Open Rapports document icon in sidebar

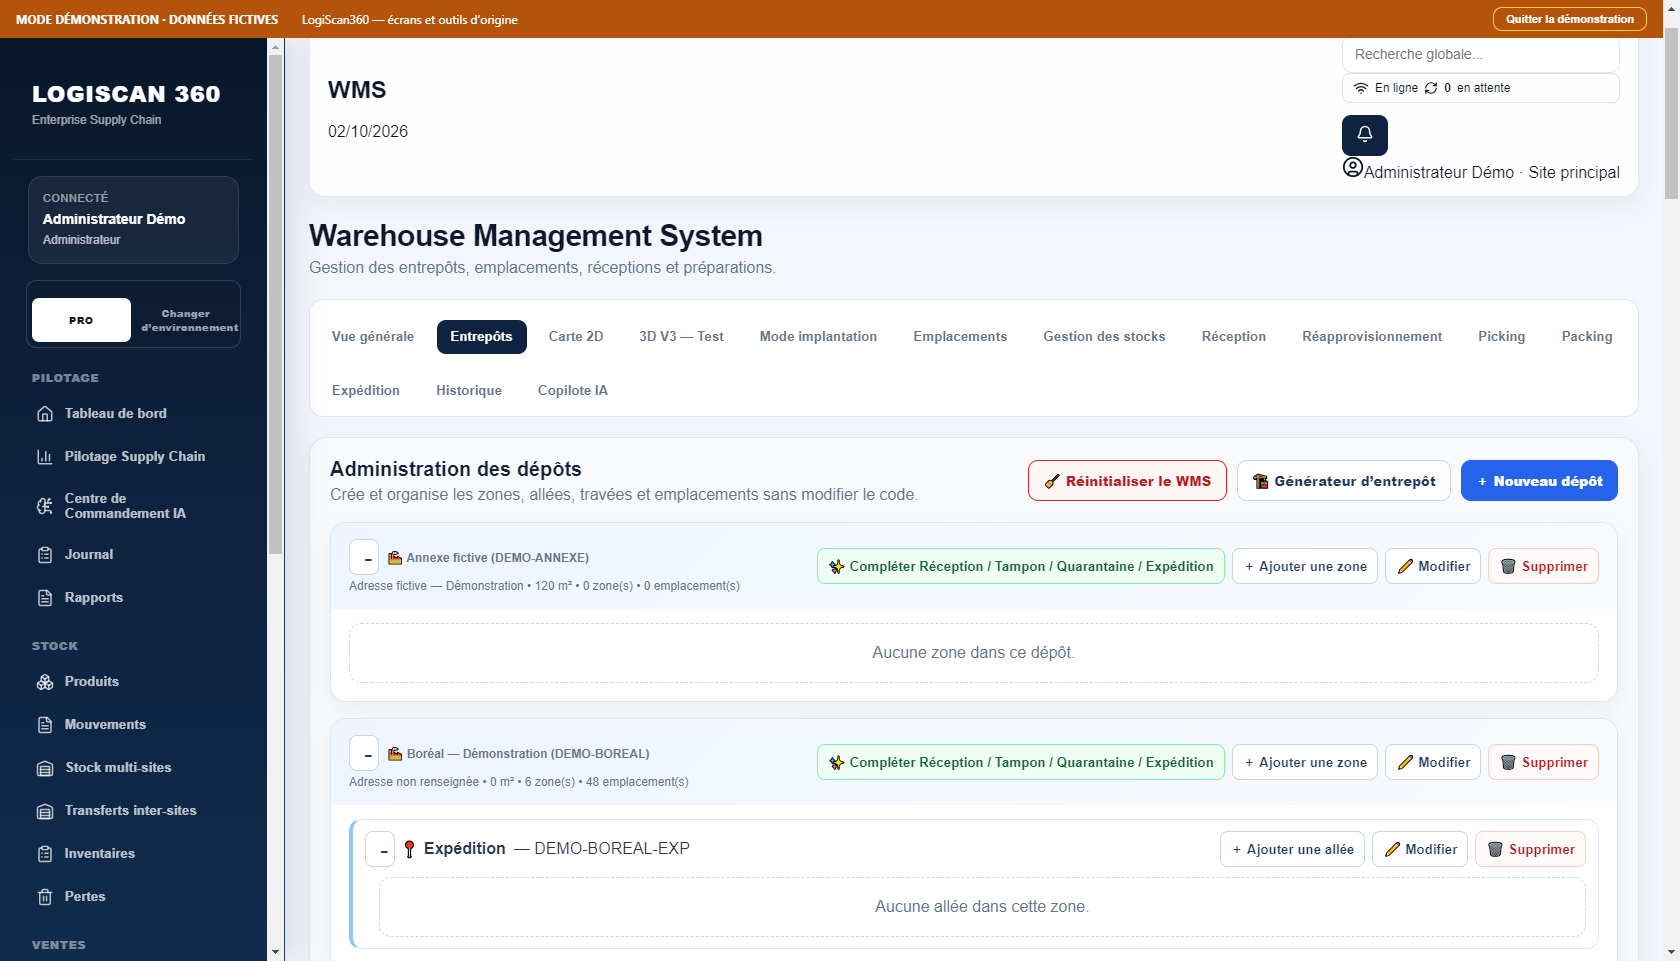click(x=45, y=598)
